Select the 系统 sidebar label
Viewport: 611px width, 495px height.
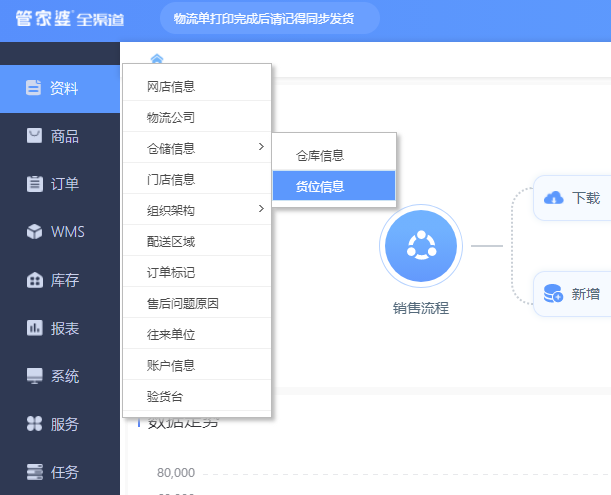[x=65, y=376]
